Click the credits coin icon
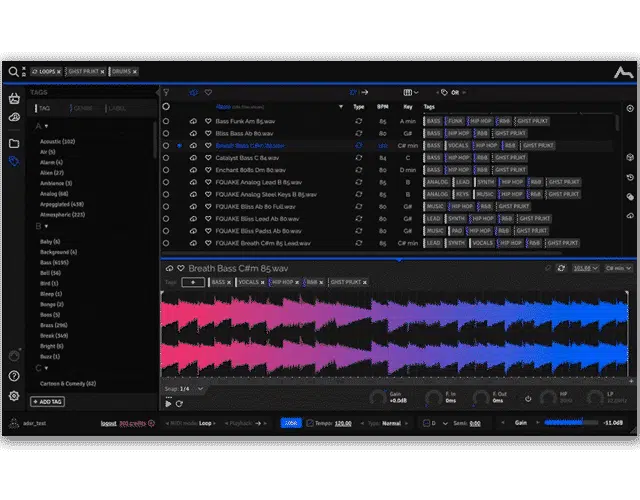640x500 pixels. (151, 423)
